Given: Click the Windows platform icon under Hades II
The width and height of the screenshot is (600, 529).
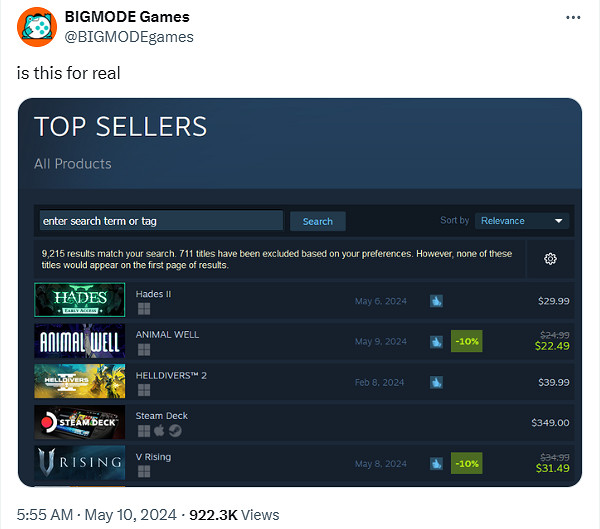Looking at the screenshot, I should (x=143, y=309).
